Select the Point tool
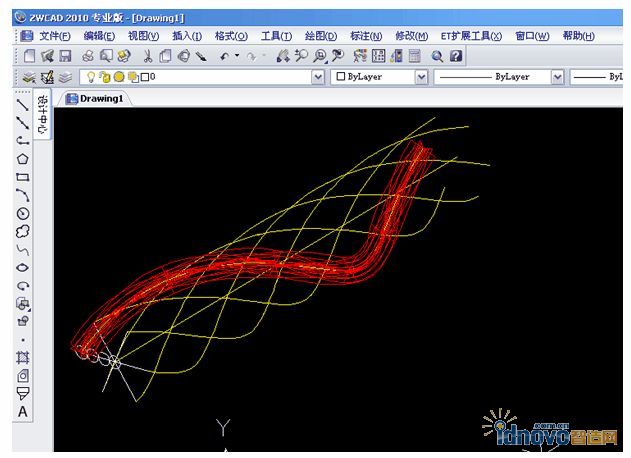631x458 pixels. click(x=23, y=340)
